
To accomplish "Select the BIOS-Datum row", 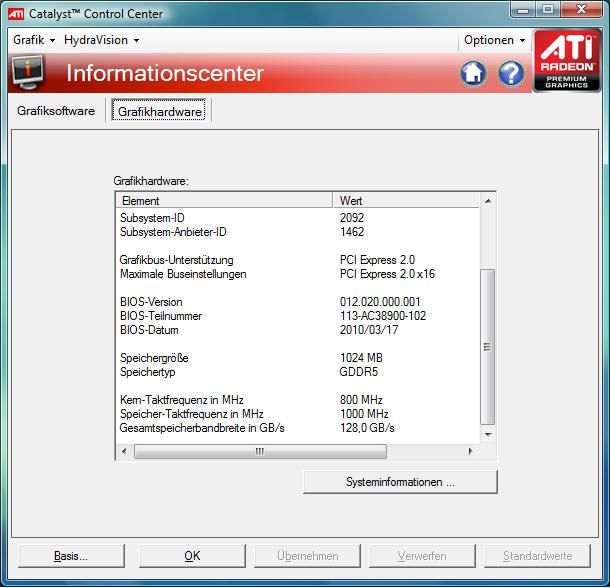I will click(298, 330).
